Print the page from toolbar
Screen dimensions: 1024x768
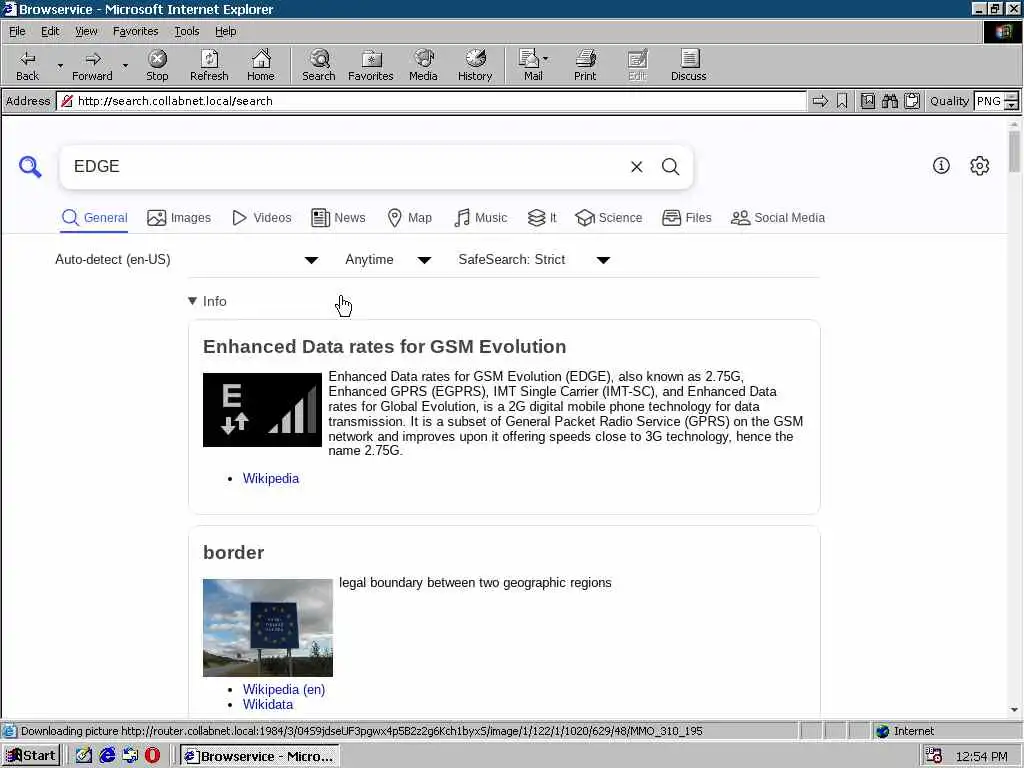tap(585, 65)
